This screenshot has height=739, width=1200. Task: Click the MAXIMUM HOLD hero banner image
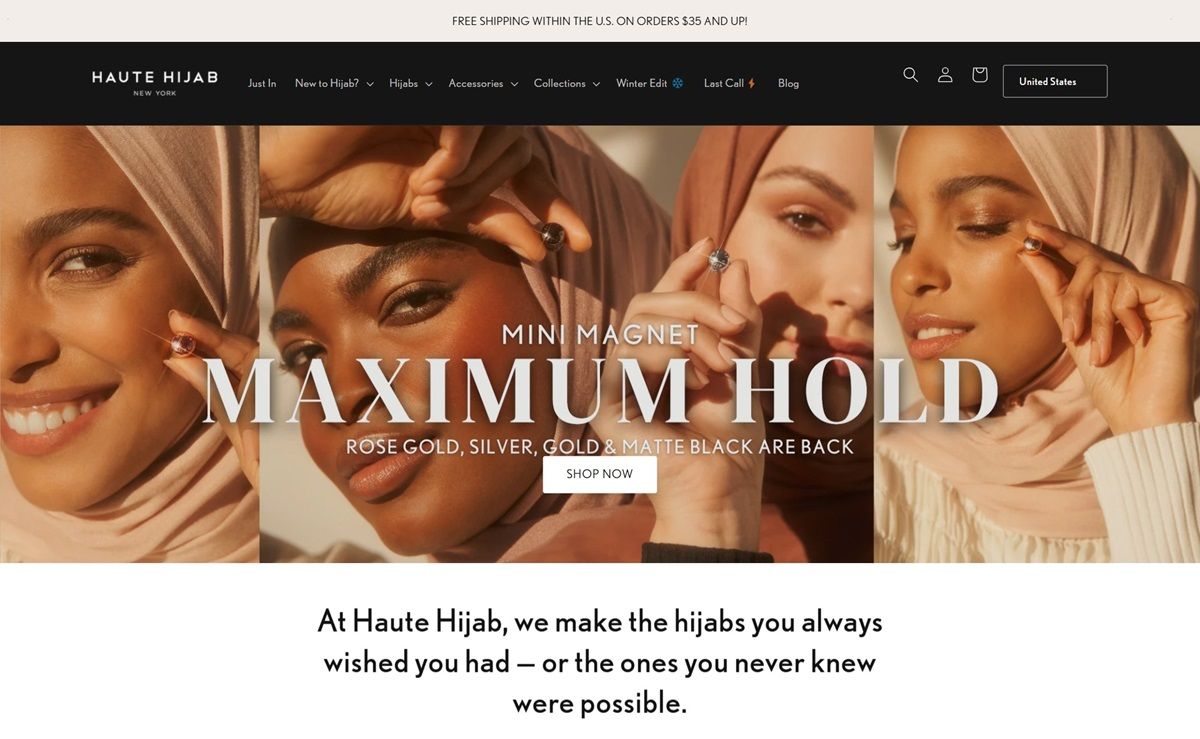pos(600,344)
